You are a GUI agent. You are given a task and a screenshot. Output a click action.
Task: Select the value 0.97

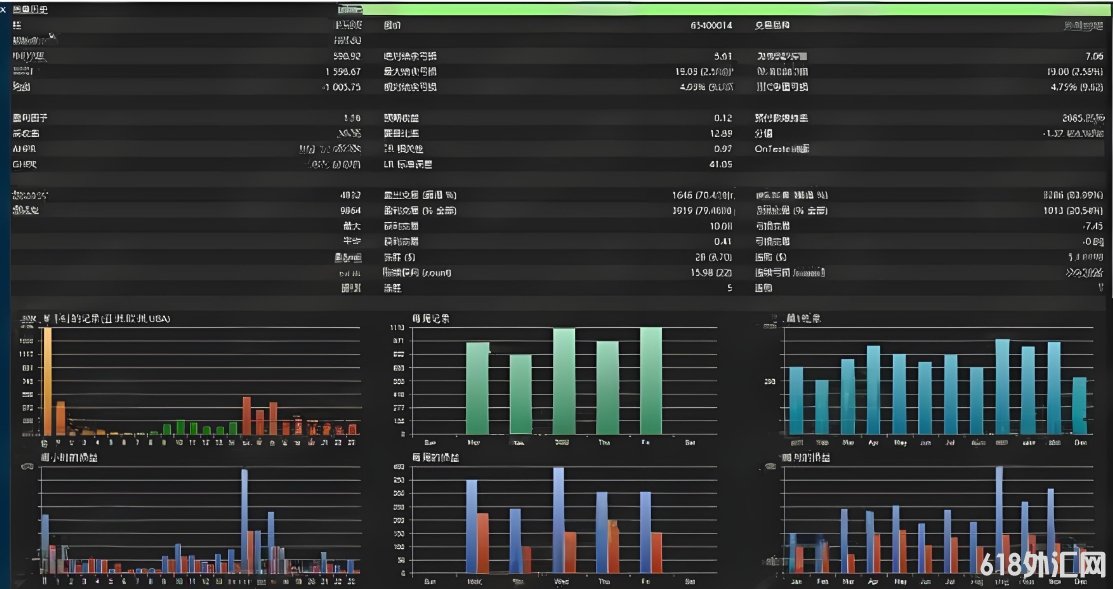pos(723,149)
